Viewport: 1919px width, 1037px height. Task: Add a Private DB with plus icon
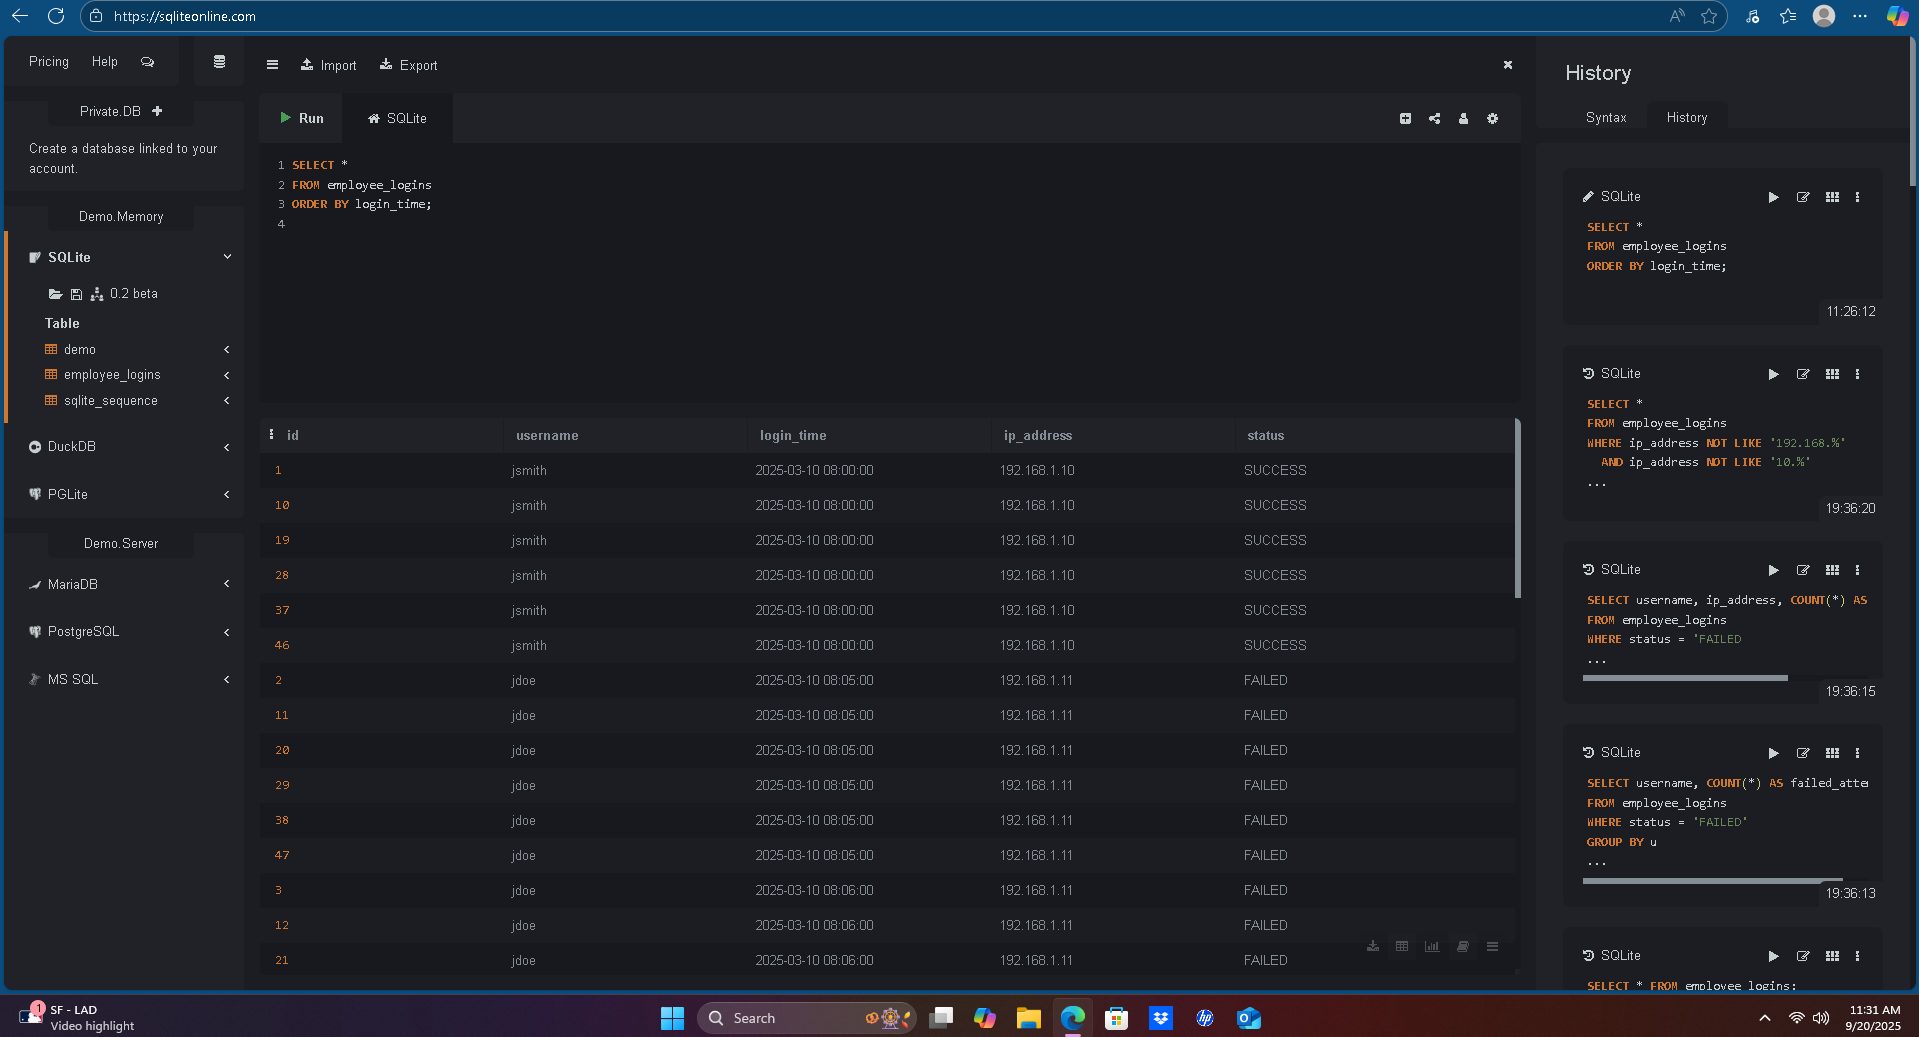point(157,111)
